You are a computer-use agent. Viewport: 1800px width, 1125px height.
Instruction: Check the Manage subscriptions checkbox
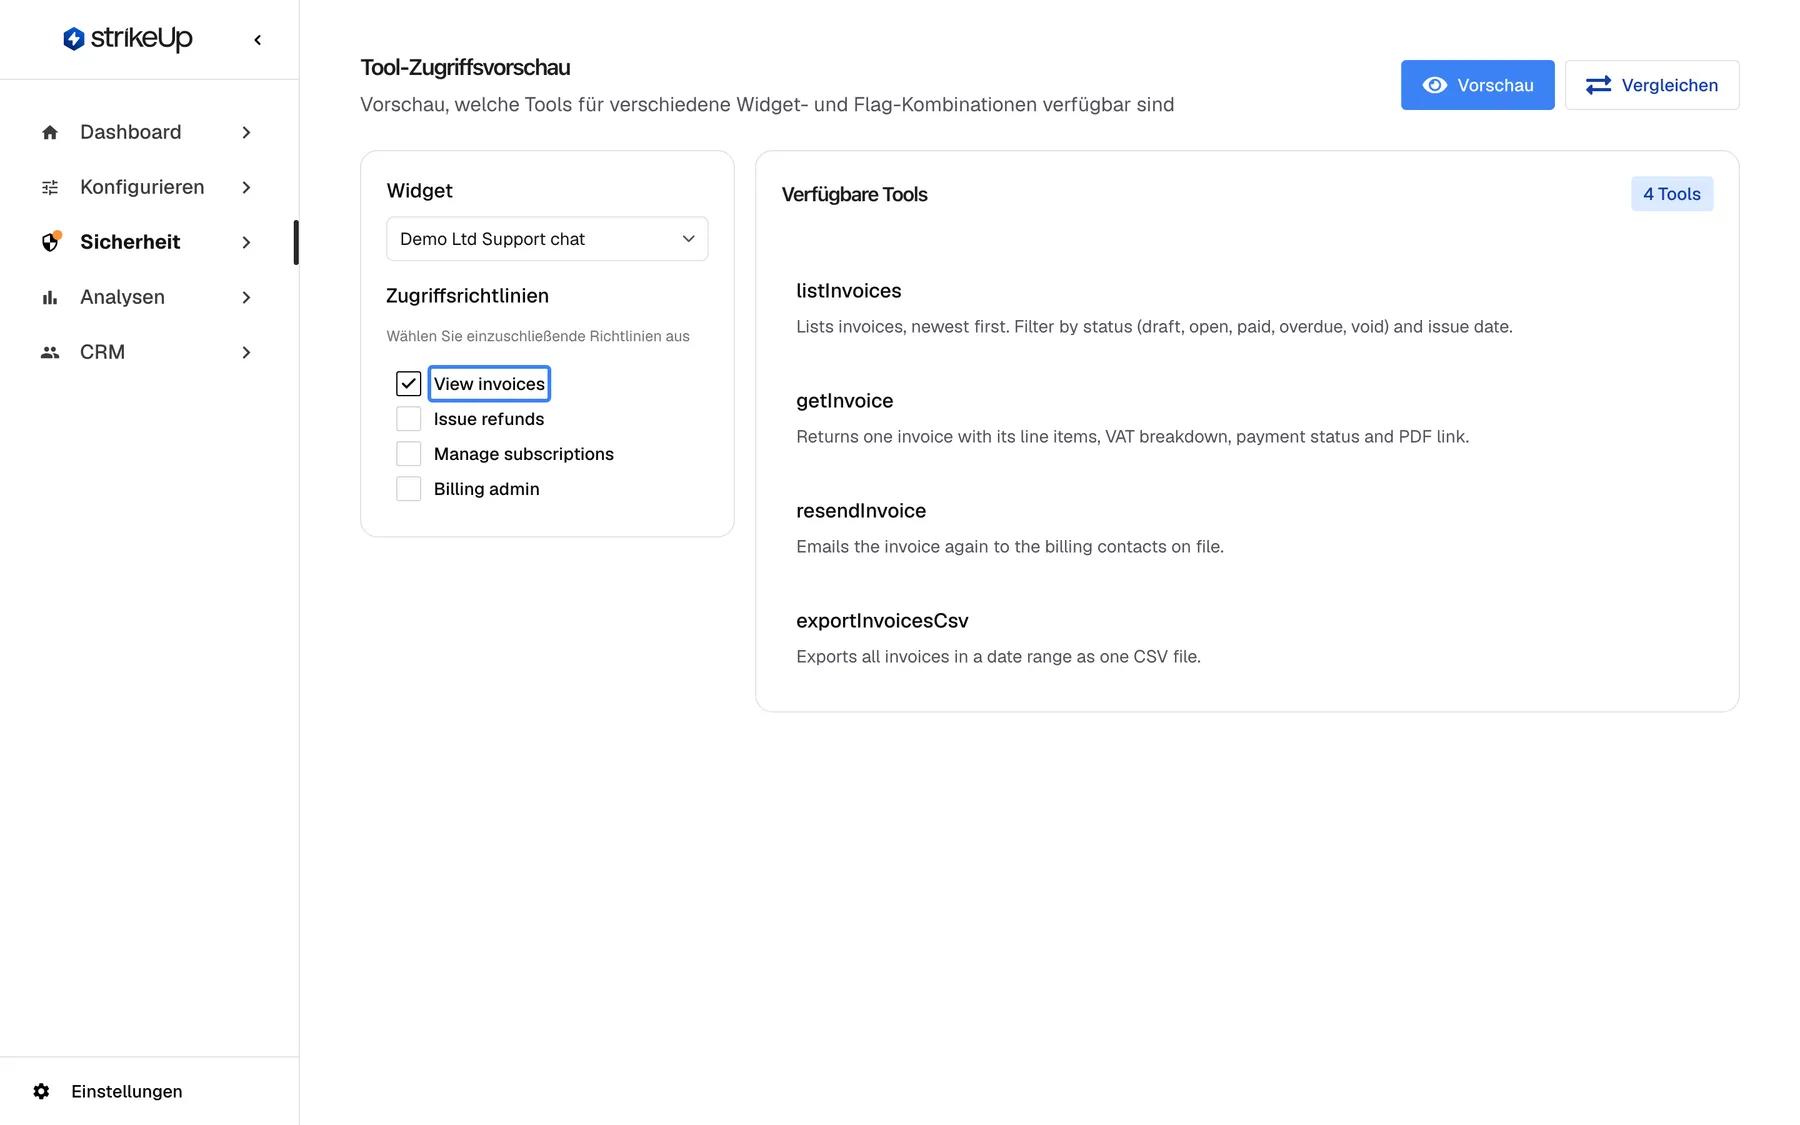pos(408,454)
